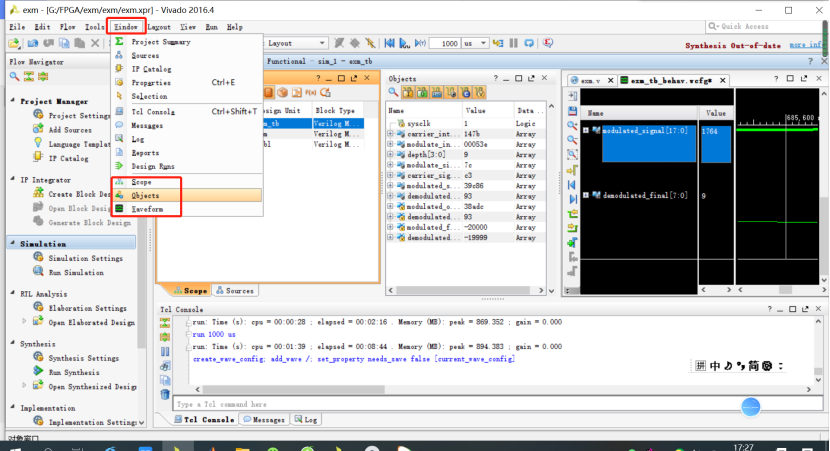
Task: Open the Layout dropdown in toolbar
Action: pos(296,44)
